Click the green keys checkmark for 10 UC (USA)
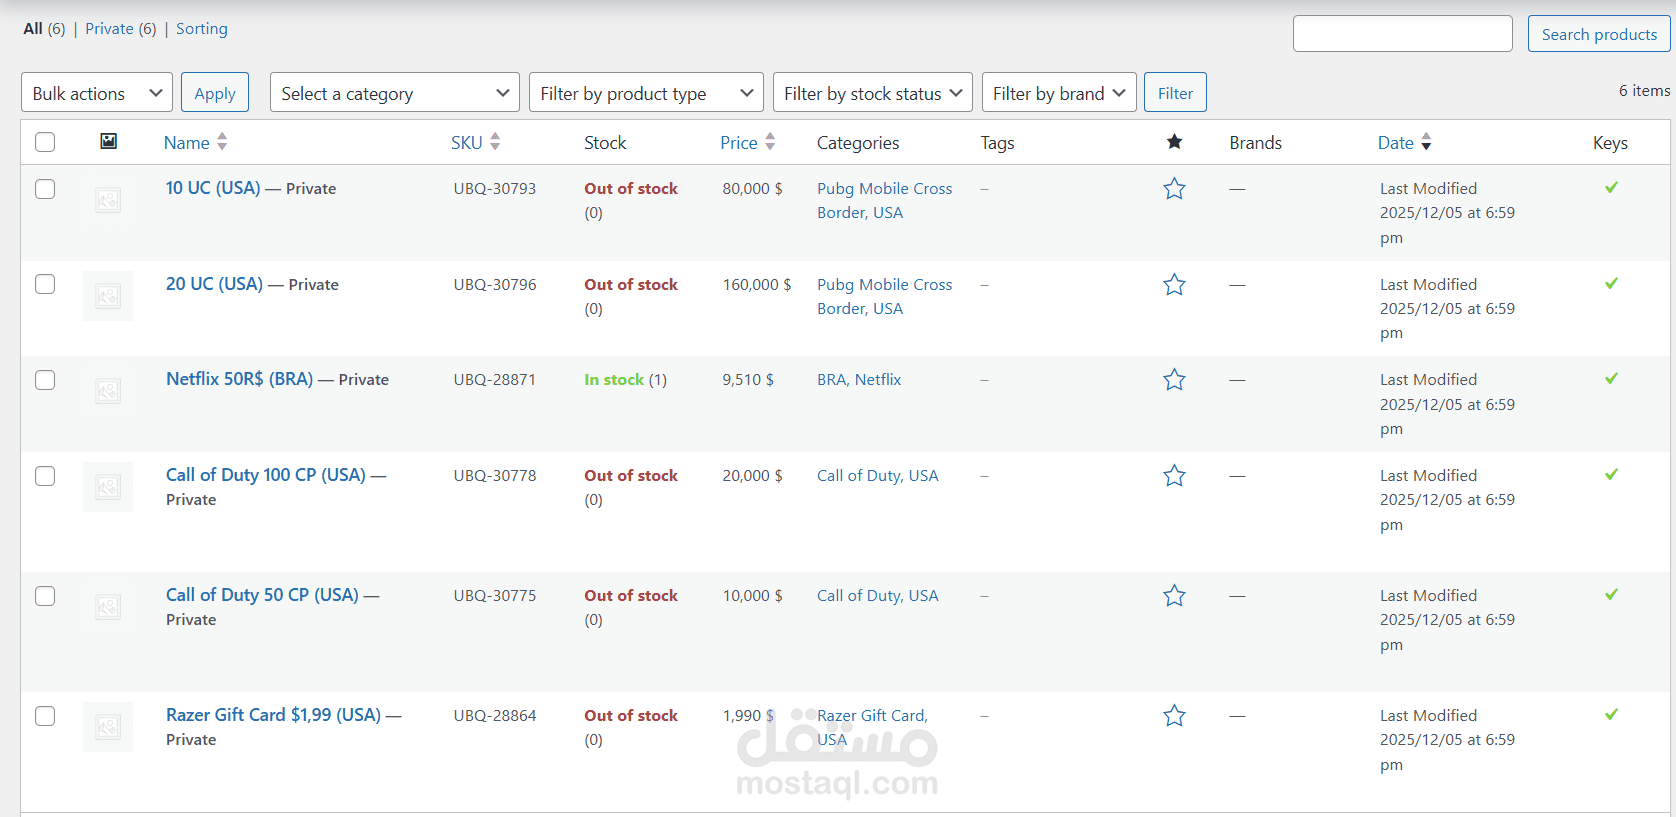This screenshot has width=1676, height=817. 1611,187
